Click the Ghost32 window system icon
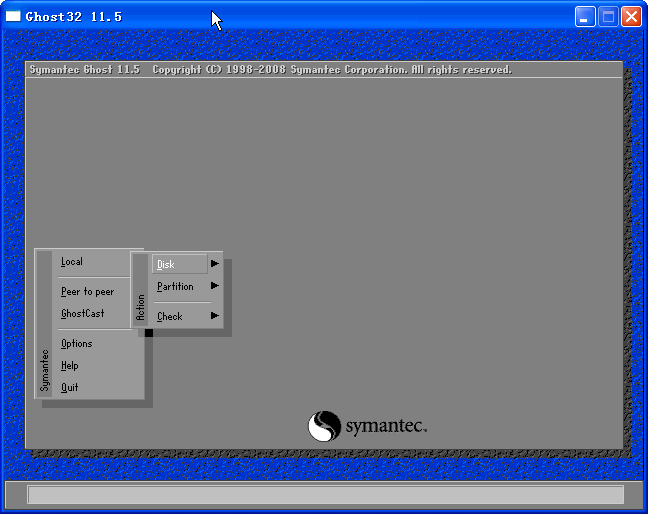The width and height of the screenshot is (648, 514). click(13, 16)
